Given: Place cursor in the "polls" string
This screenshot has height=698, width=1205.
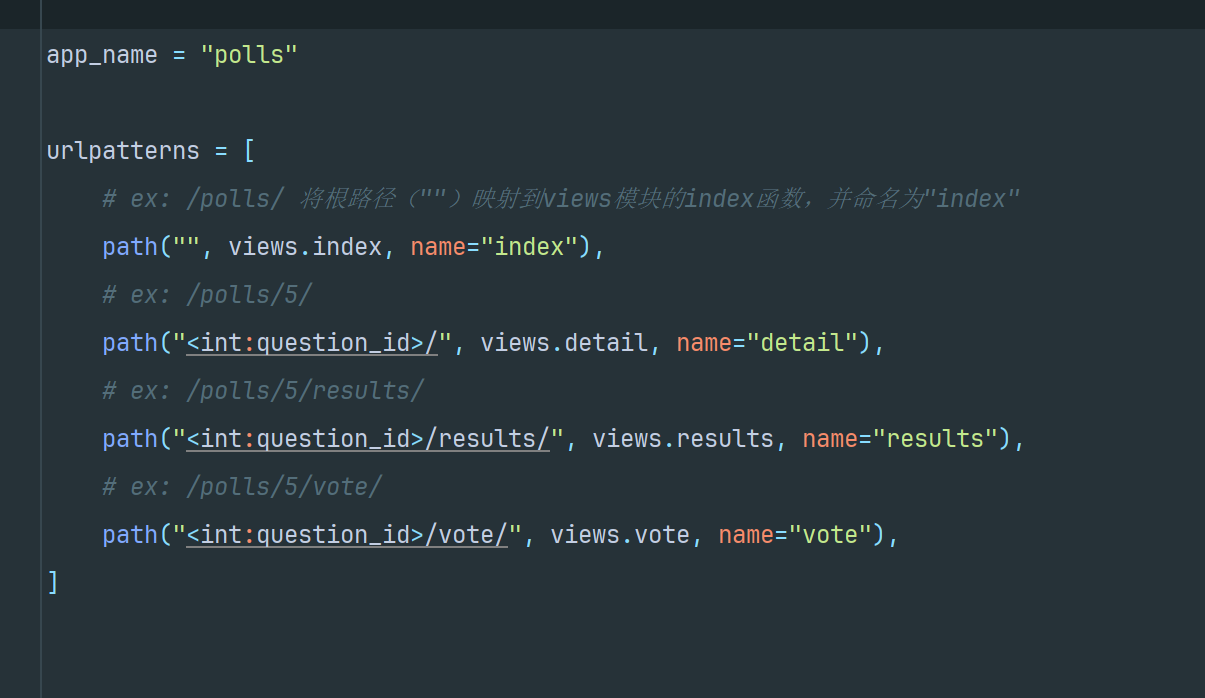Looking at the screenshot, I should 249,54.
